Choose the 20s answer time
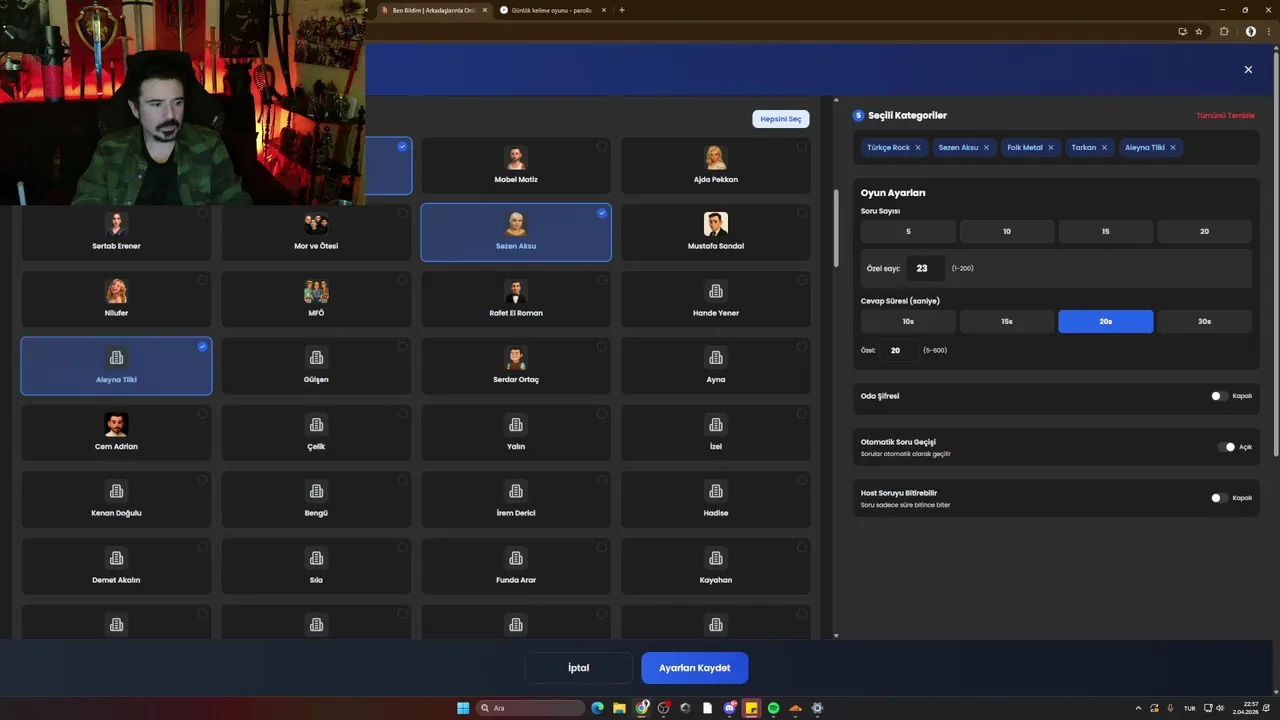 (1106, 321)
